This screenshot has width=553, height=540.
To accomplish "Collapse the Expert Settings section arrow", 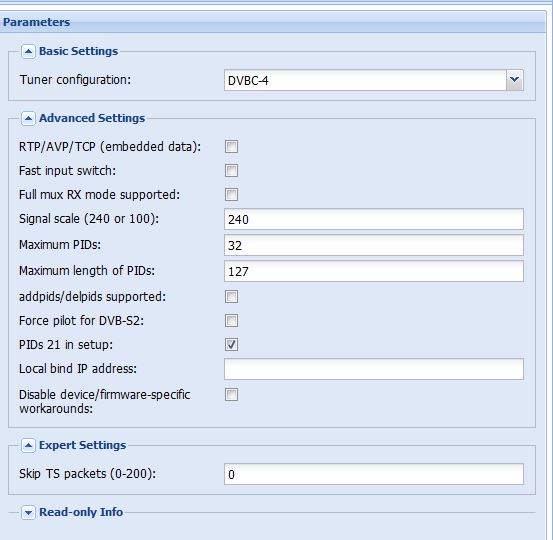I will tap(28, 445).
